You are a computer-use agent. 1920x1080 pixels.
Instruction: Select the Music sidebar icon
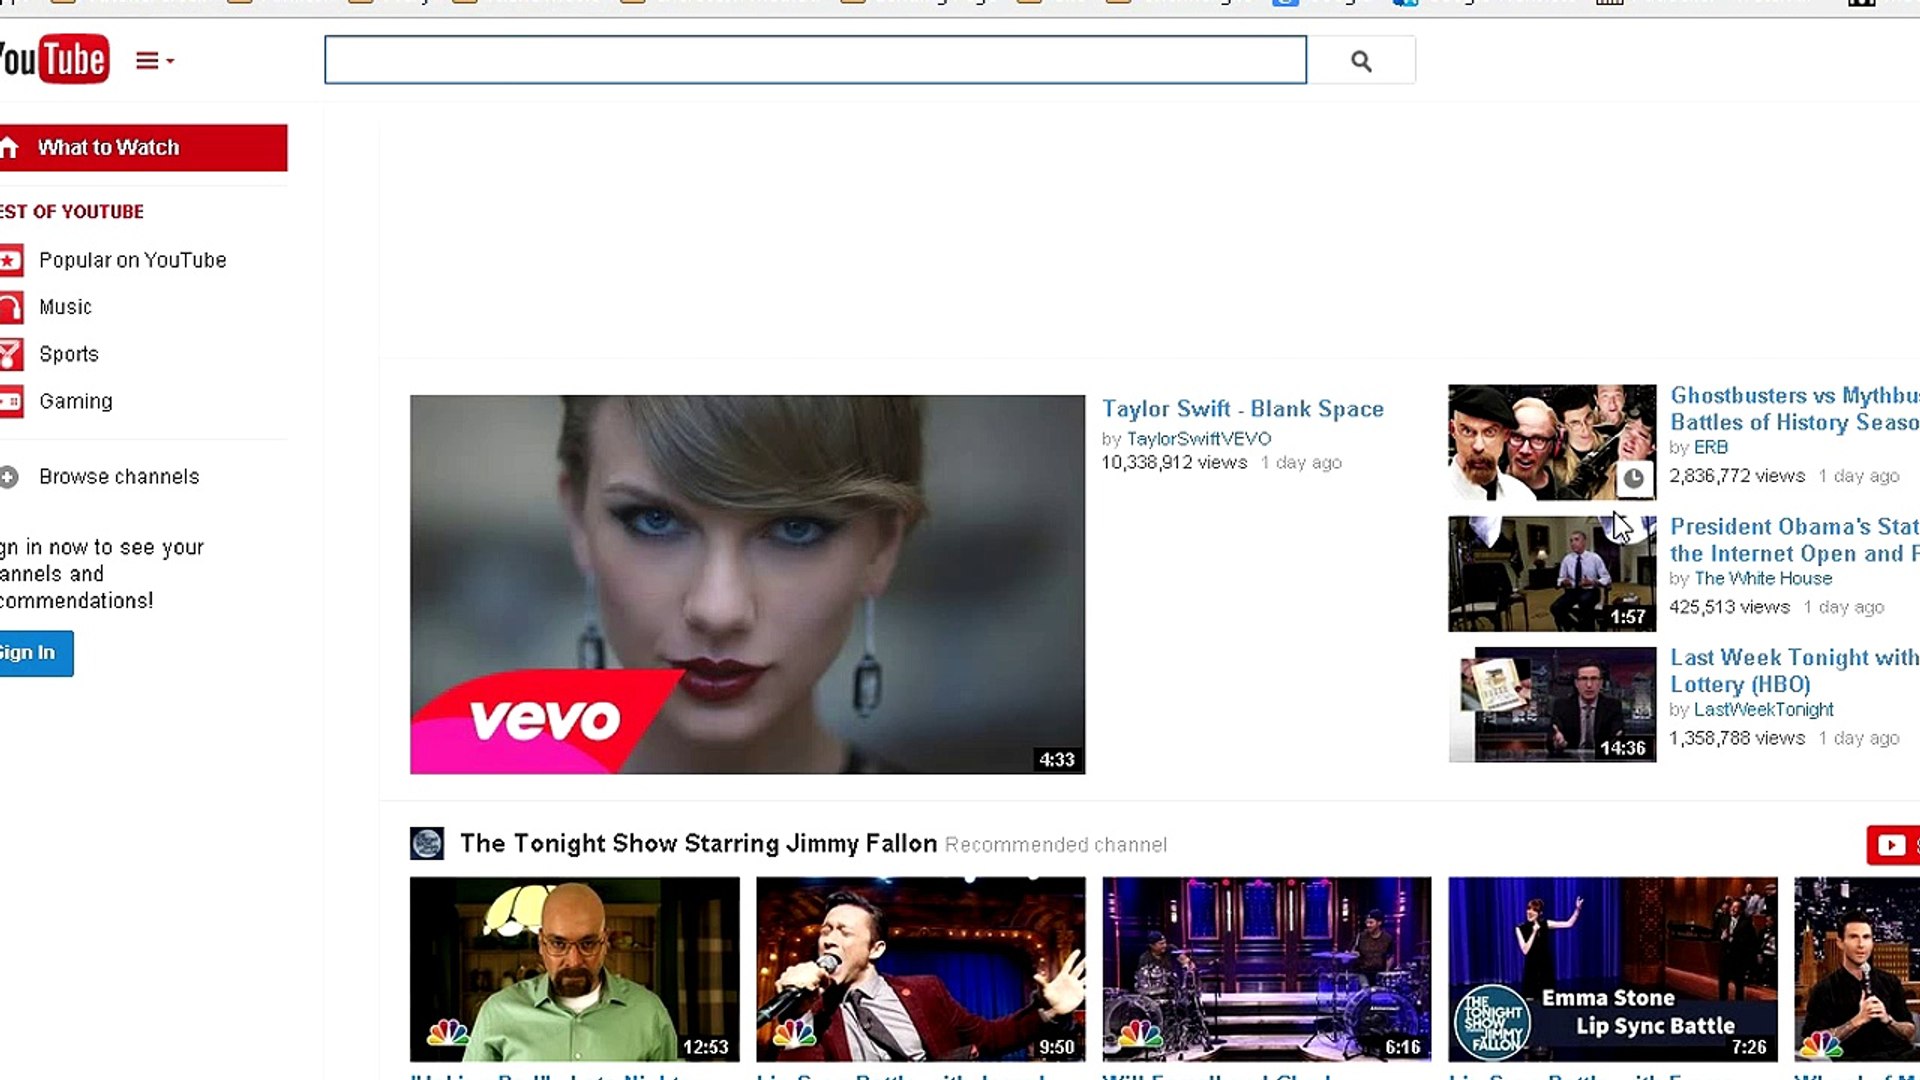[11, 307]
